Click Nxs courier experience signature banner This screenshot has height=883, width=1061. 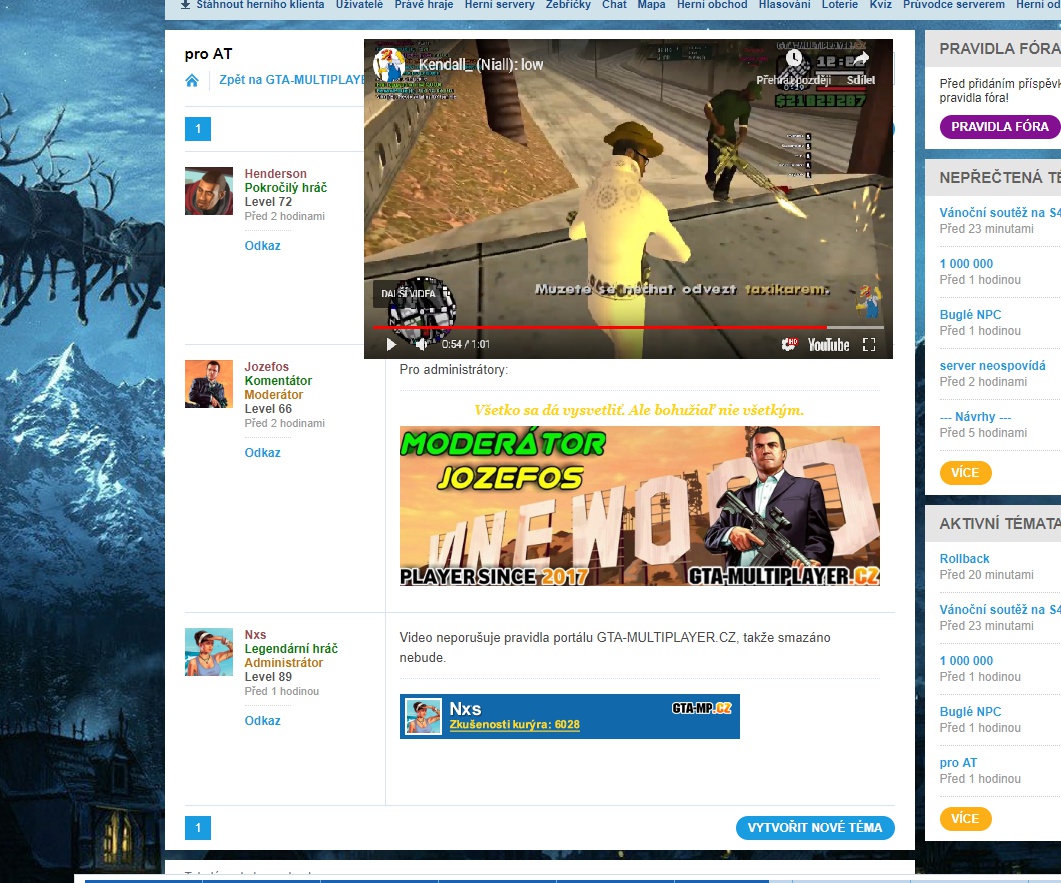point(570,717)
